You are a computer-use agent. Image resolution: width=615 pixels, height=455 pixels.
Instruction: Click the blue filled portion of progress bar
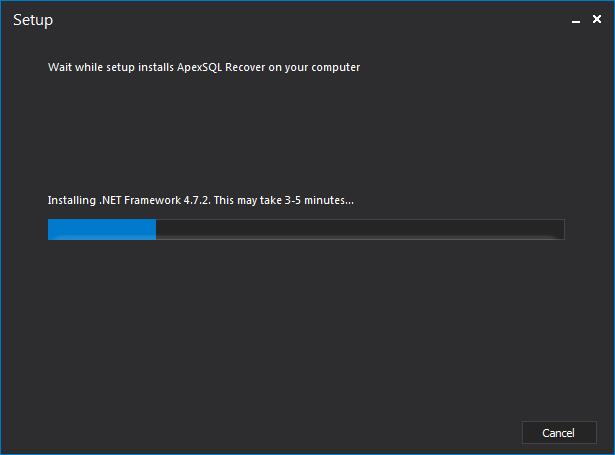pyautogui.click(x=101, y=230)
